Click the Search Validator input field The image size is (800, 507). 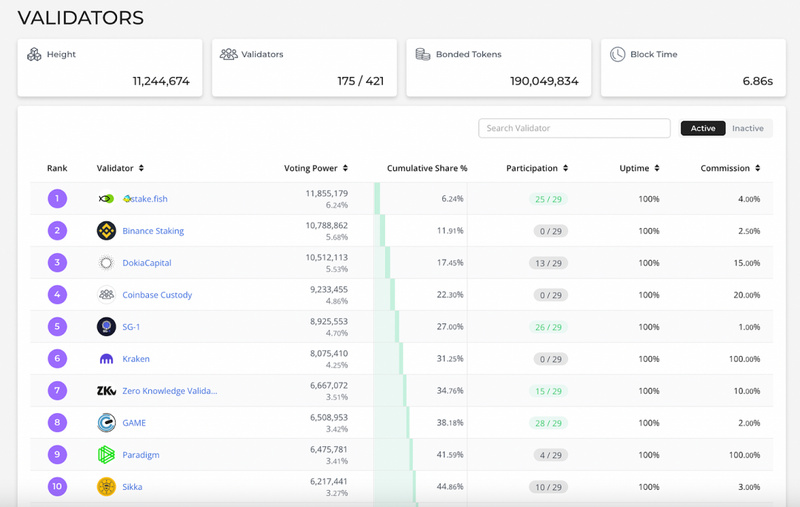(x=574, y=128)
